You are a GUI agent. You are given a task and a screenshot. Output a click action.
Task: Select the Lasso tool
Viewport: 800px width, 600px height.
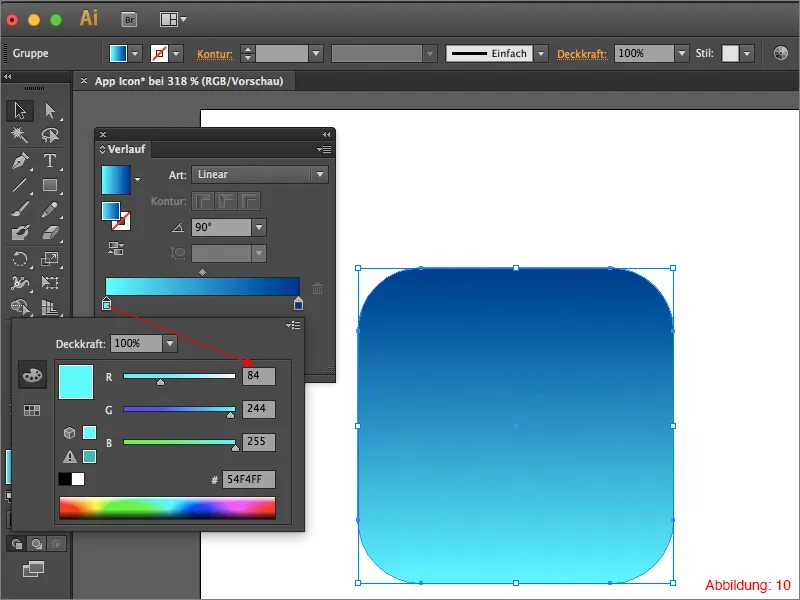tap(50, 135)
